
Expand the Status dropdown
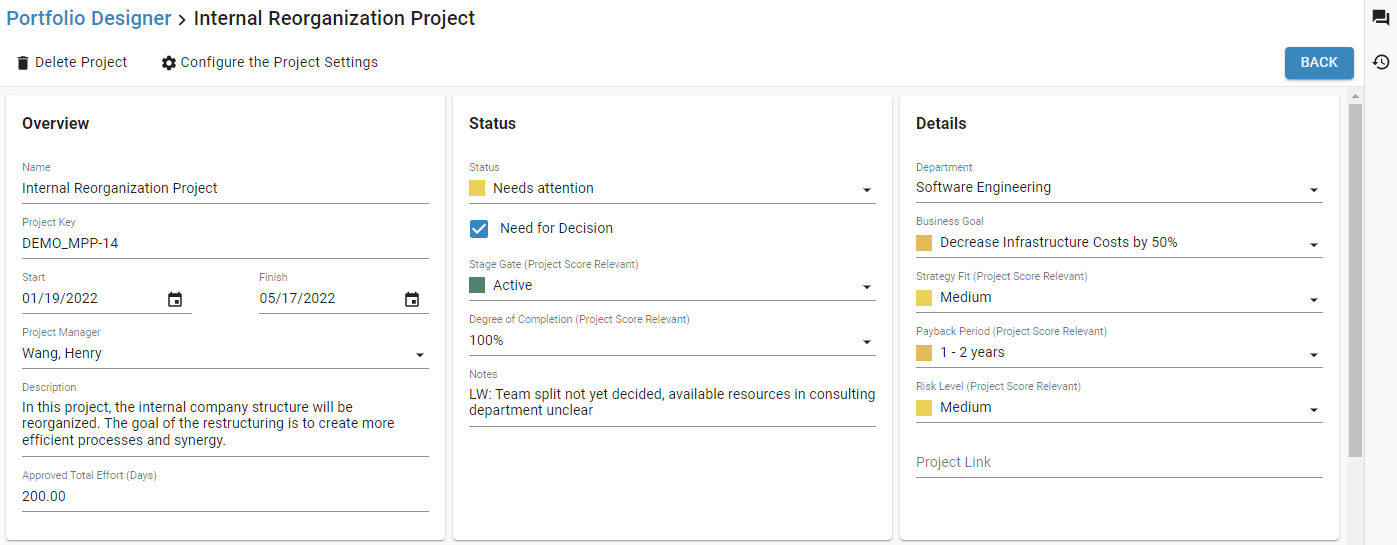[x=672, y=188]
